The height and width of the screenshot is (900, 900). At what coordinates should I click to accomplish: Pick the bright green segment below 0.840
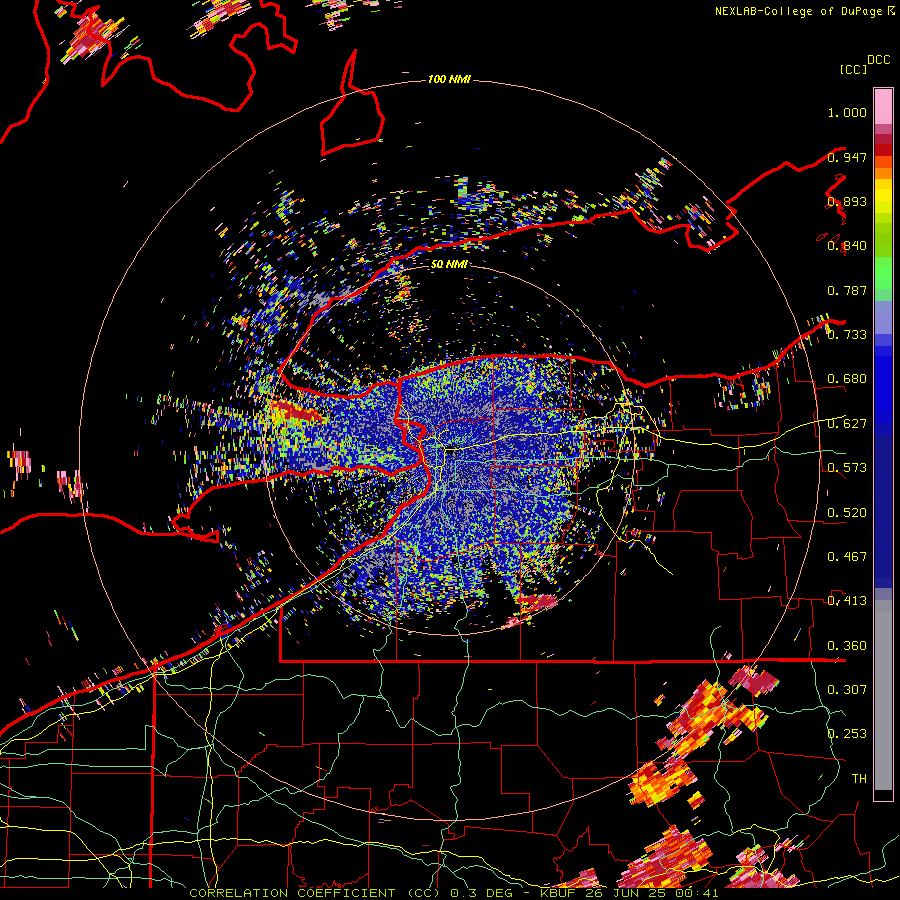click(883, 273)
